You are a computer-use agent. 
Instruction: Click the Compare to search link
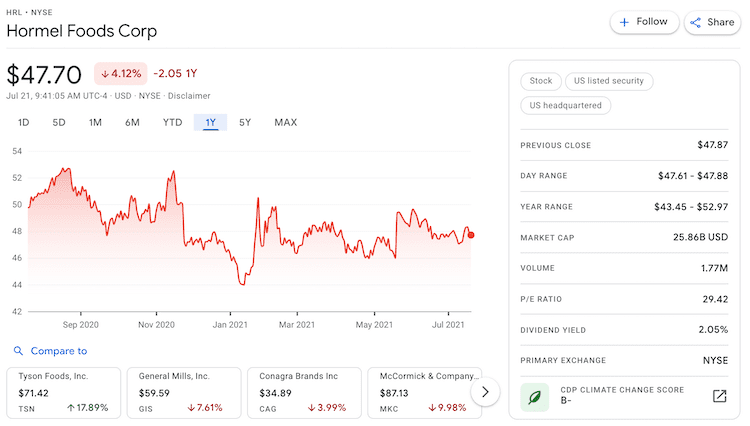tap(59, 351)
